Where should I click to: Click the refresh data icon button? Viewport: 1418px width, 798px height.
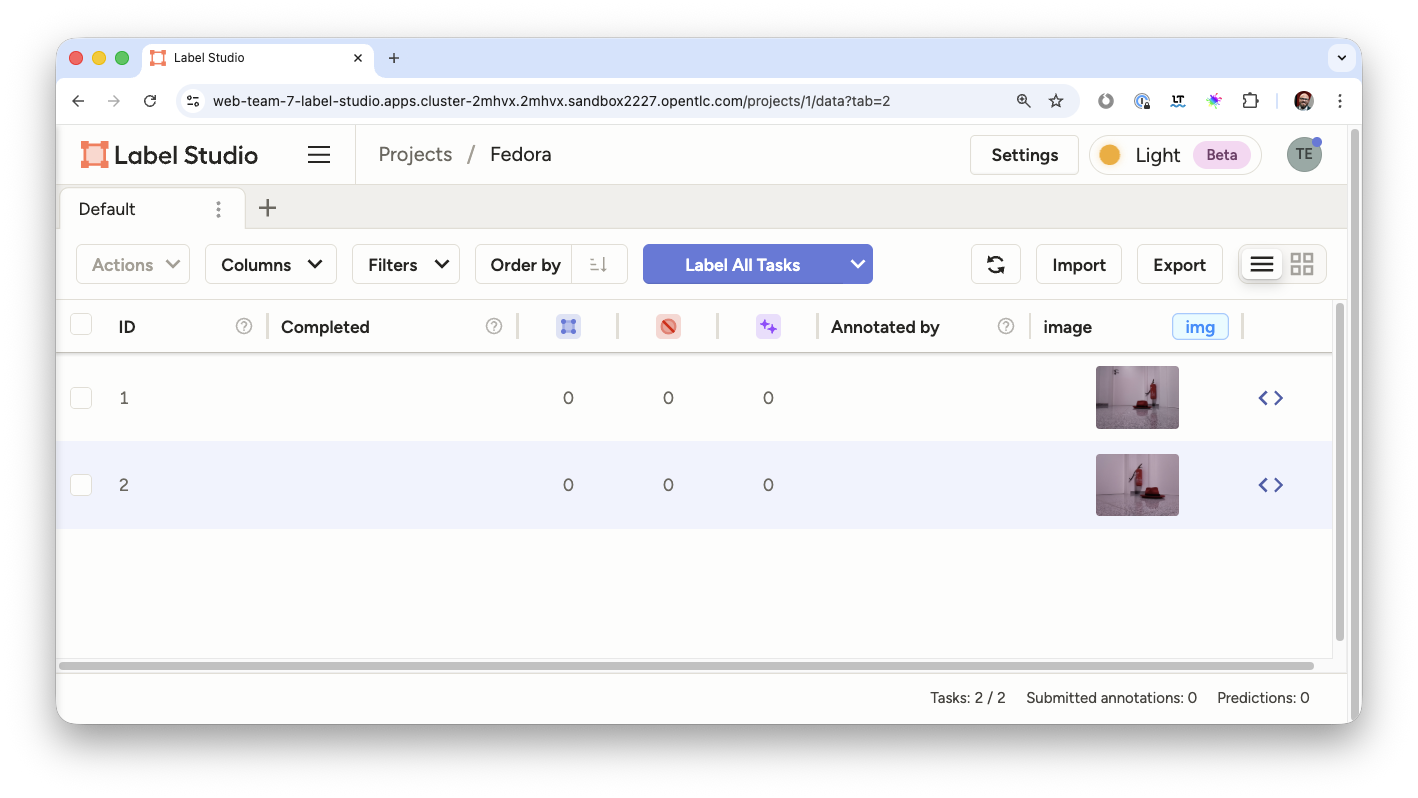995,265
